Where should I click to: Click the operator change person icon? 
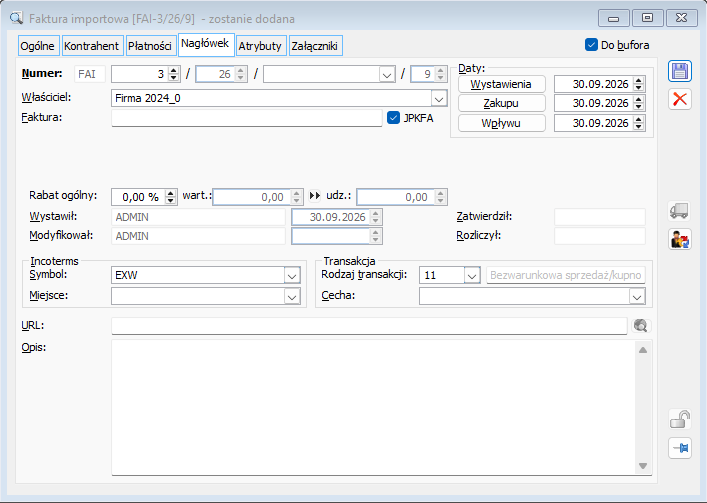(x=679, y=239)
